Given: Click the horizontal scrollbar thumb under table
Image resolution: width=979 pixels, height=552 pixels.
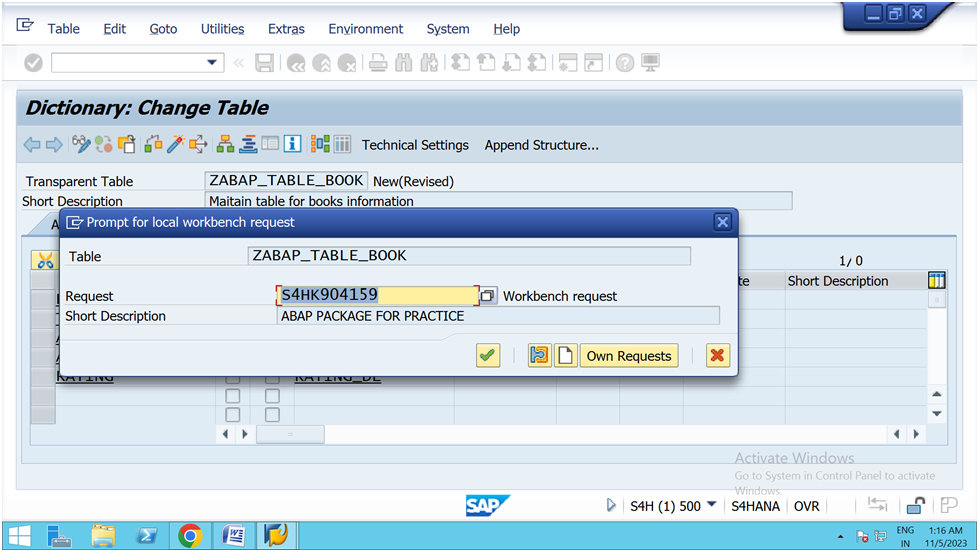Looking at the screenshot, I should pos(290,434).
